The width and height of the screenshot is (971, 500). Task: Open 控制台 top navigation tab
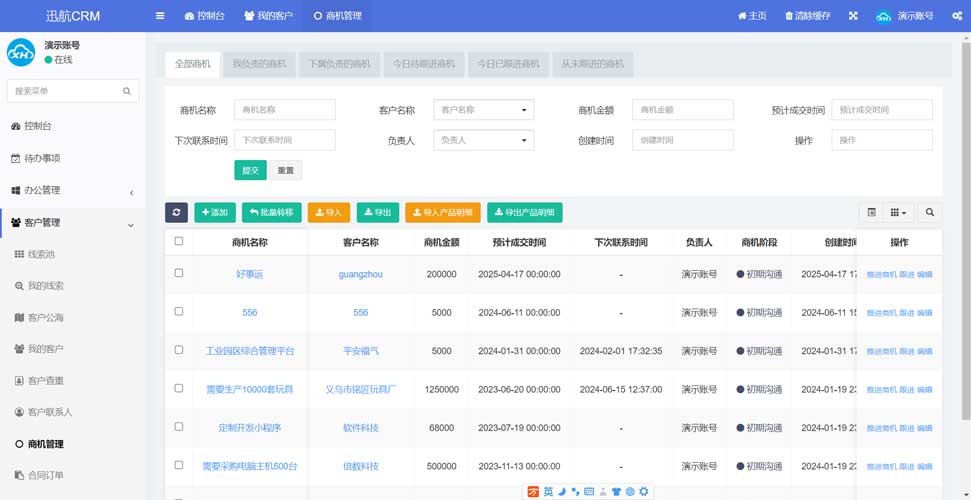coord(204,16)
